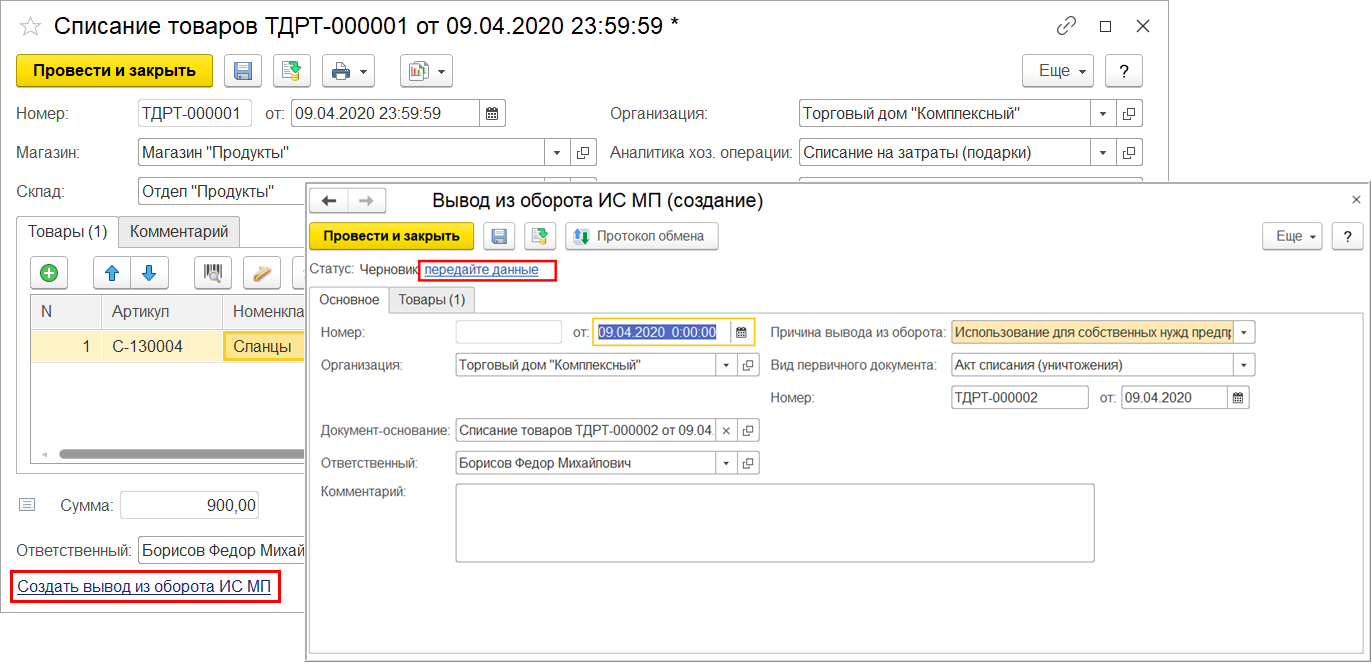Viewport: 1372px width, 664px height.
Task: Open reports icon menu in Списание товаров toolbar
Action: [427, 71]
